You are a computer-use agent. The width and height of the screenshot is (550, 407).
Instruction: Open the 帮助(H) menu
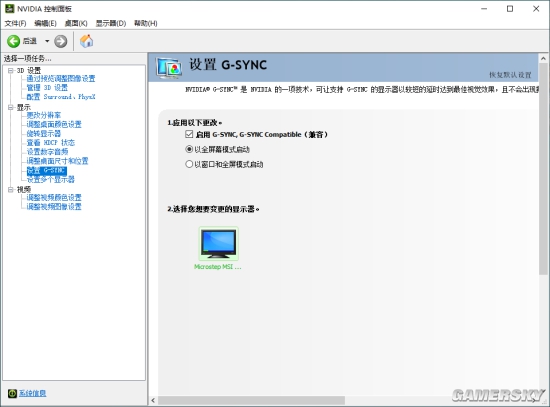coord(146,23)
